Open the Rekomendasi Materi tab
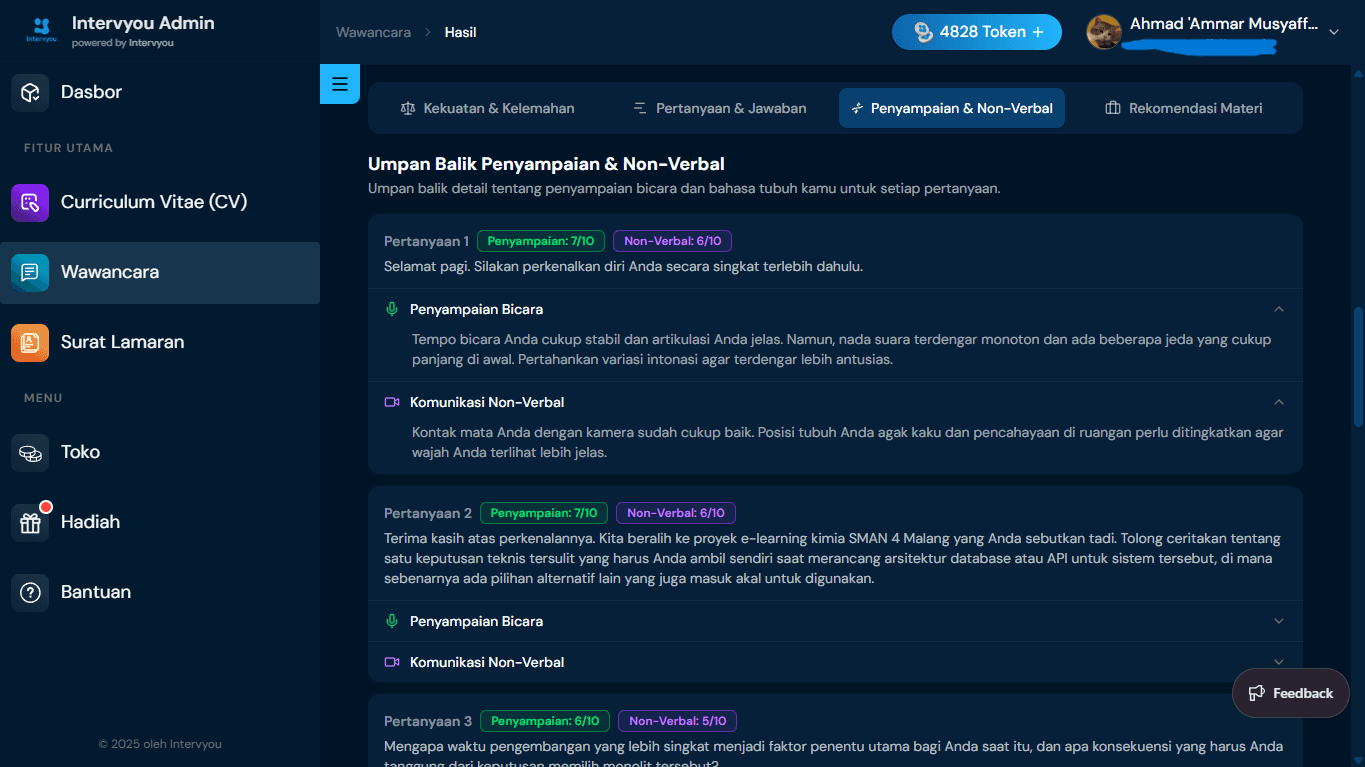This screenshot has width=1365, height=767. point(1184,108)
